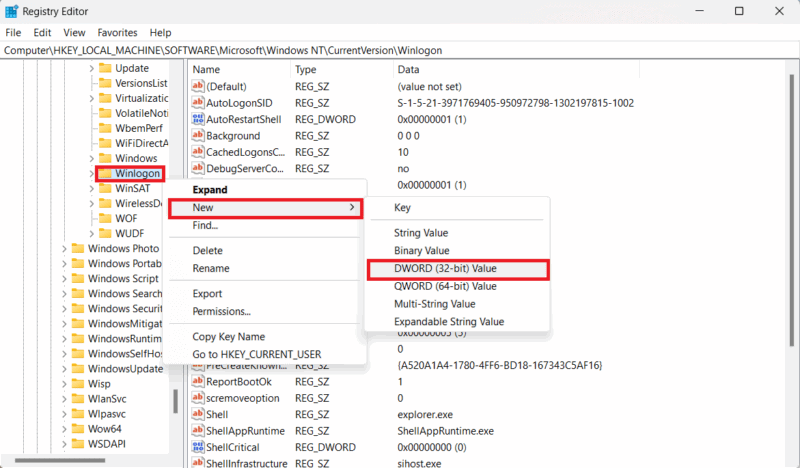Expand the Windows Photo tree node

(x=64, y=249)
